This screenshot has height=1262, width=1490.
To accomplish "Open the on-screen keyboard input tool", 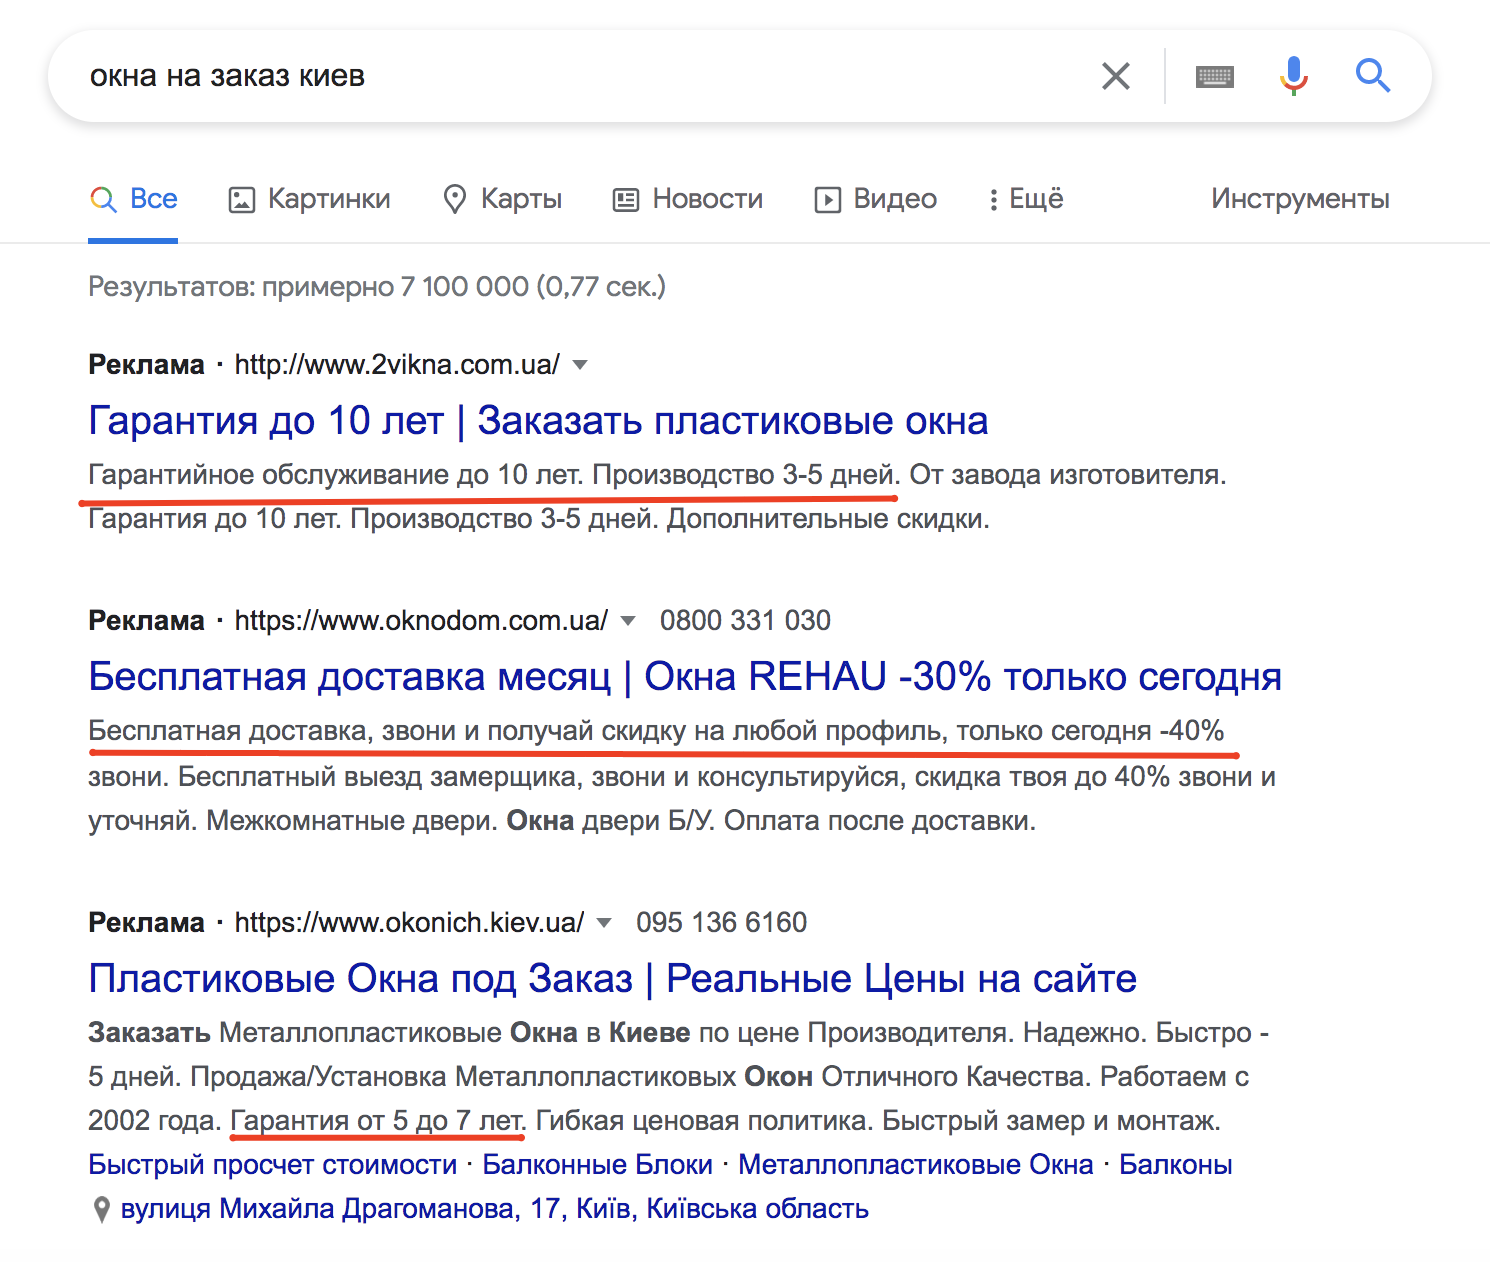I will [1215, 76].
